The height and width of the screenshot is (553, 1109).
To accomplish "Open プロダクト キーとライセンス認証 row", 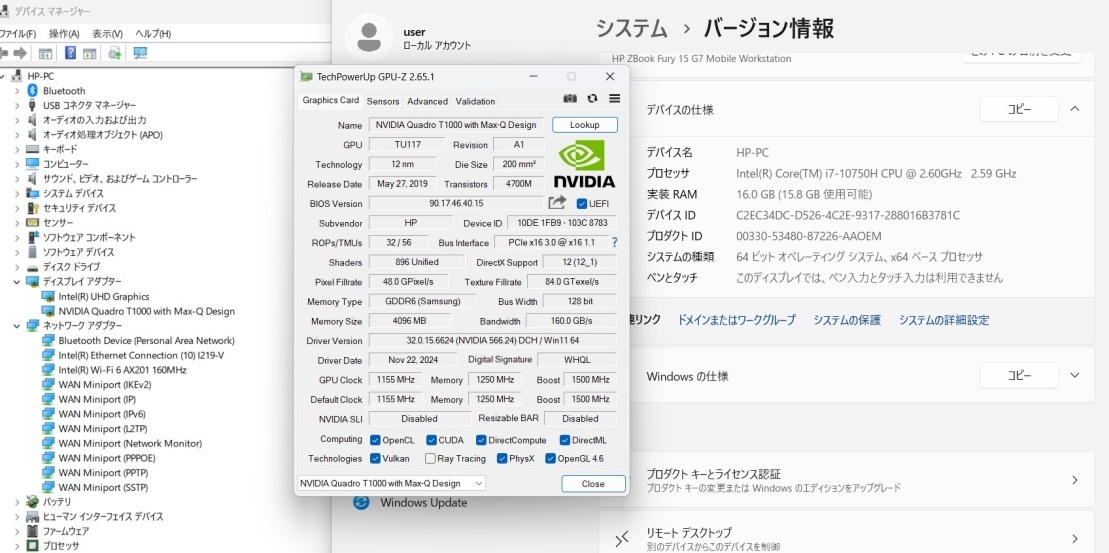I will point(847,480).
